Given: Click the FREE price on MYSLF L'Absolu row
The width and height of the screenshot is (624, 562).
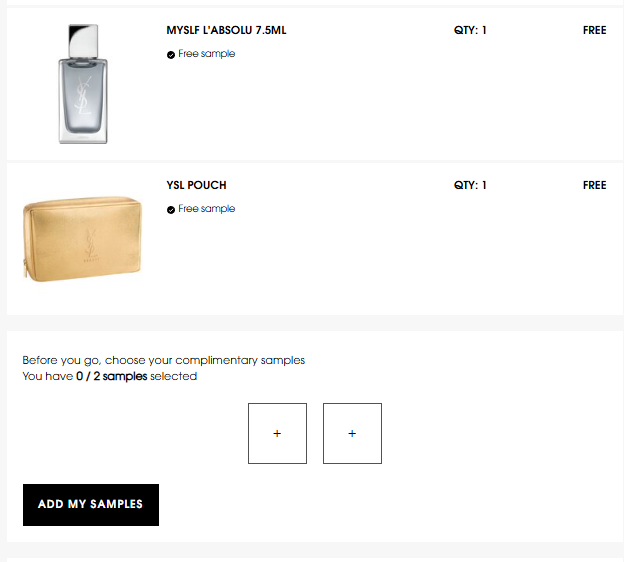Looking at the screenshot, I should click(595, 30).
